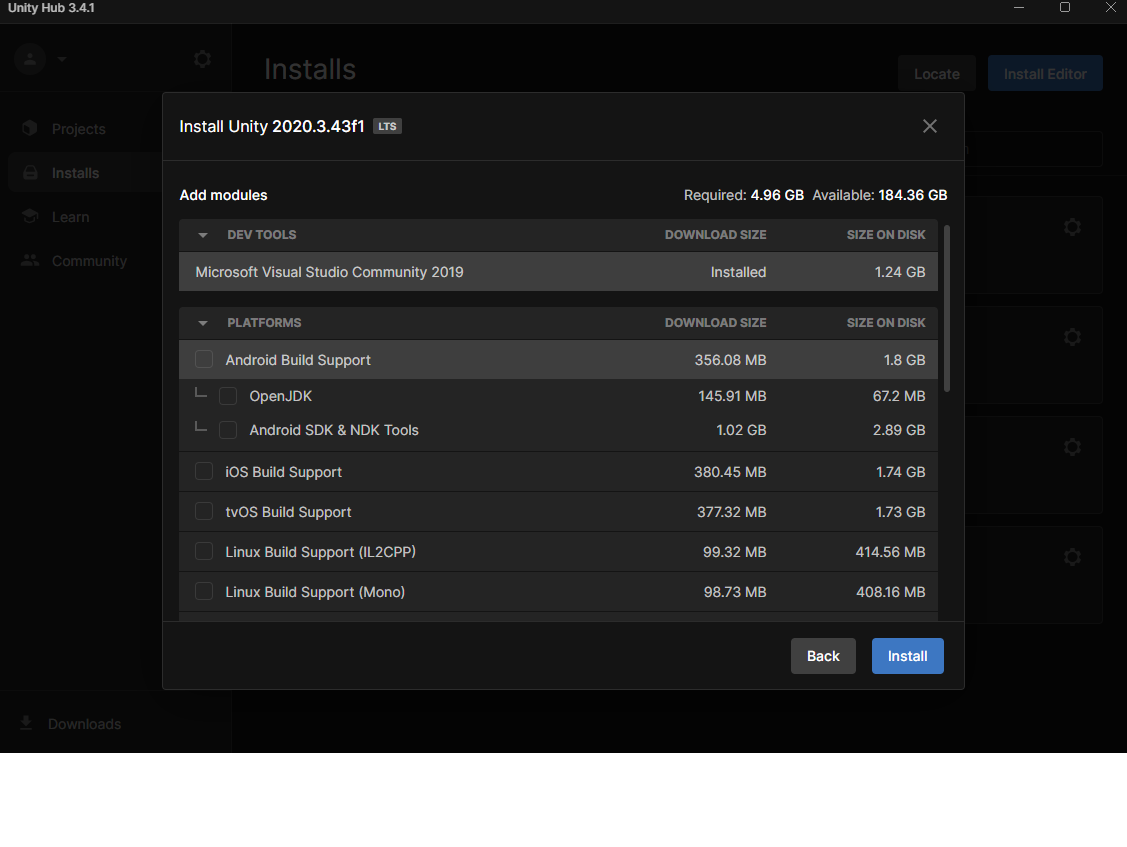Open the Projects section icon
Screen dimensions: 1127x847
(31, 128)
